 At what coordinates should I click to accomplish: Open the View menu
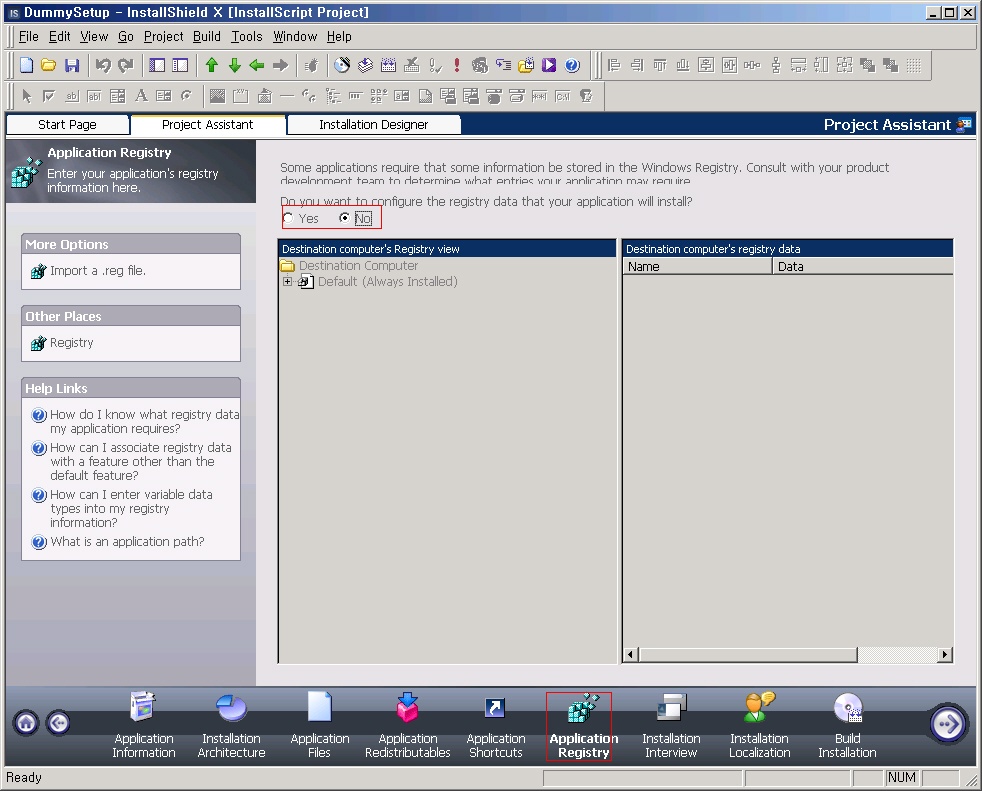94,36
